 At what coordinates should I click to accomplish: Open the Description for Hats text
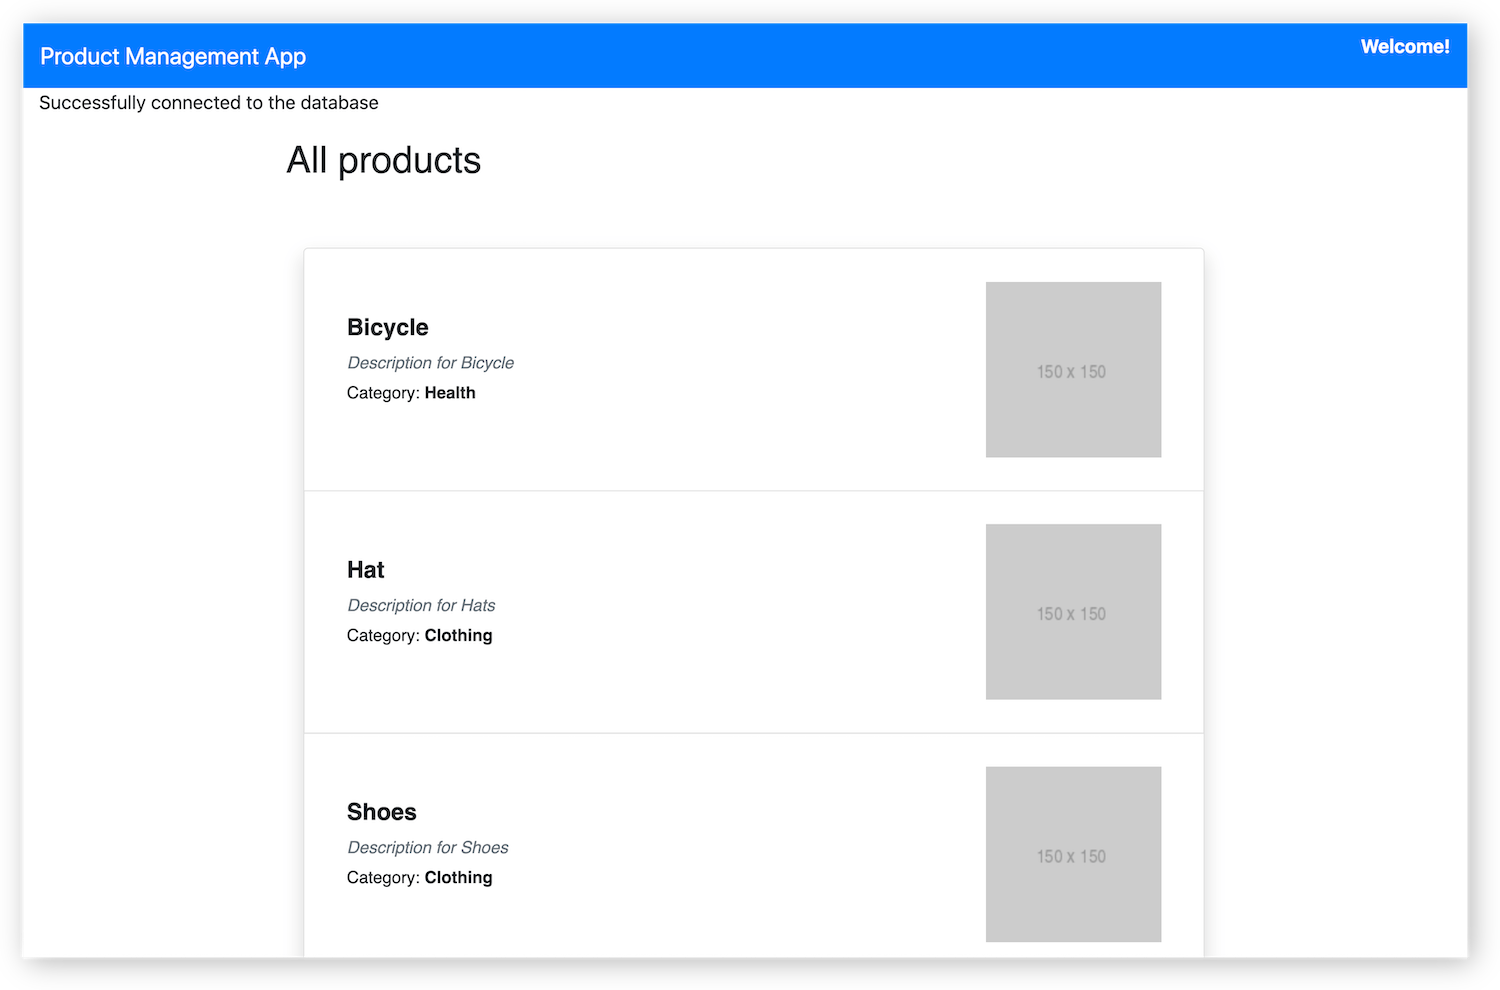coord(420,605)
